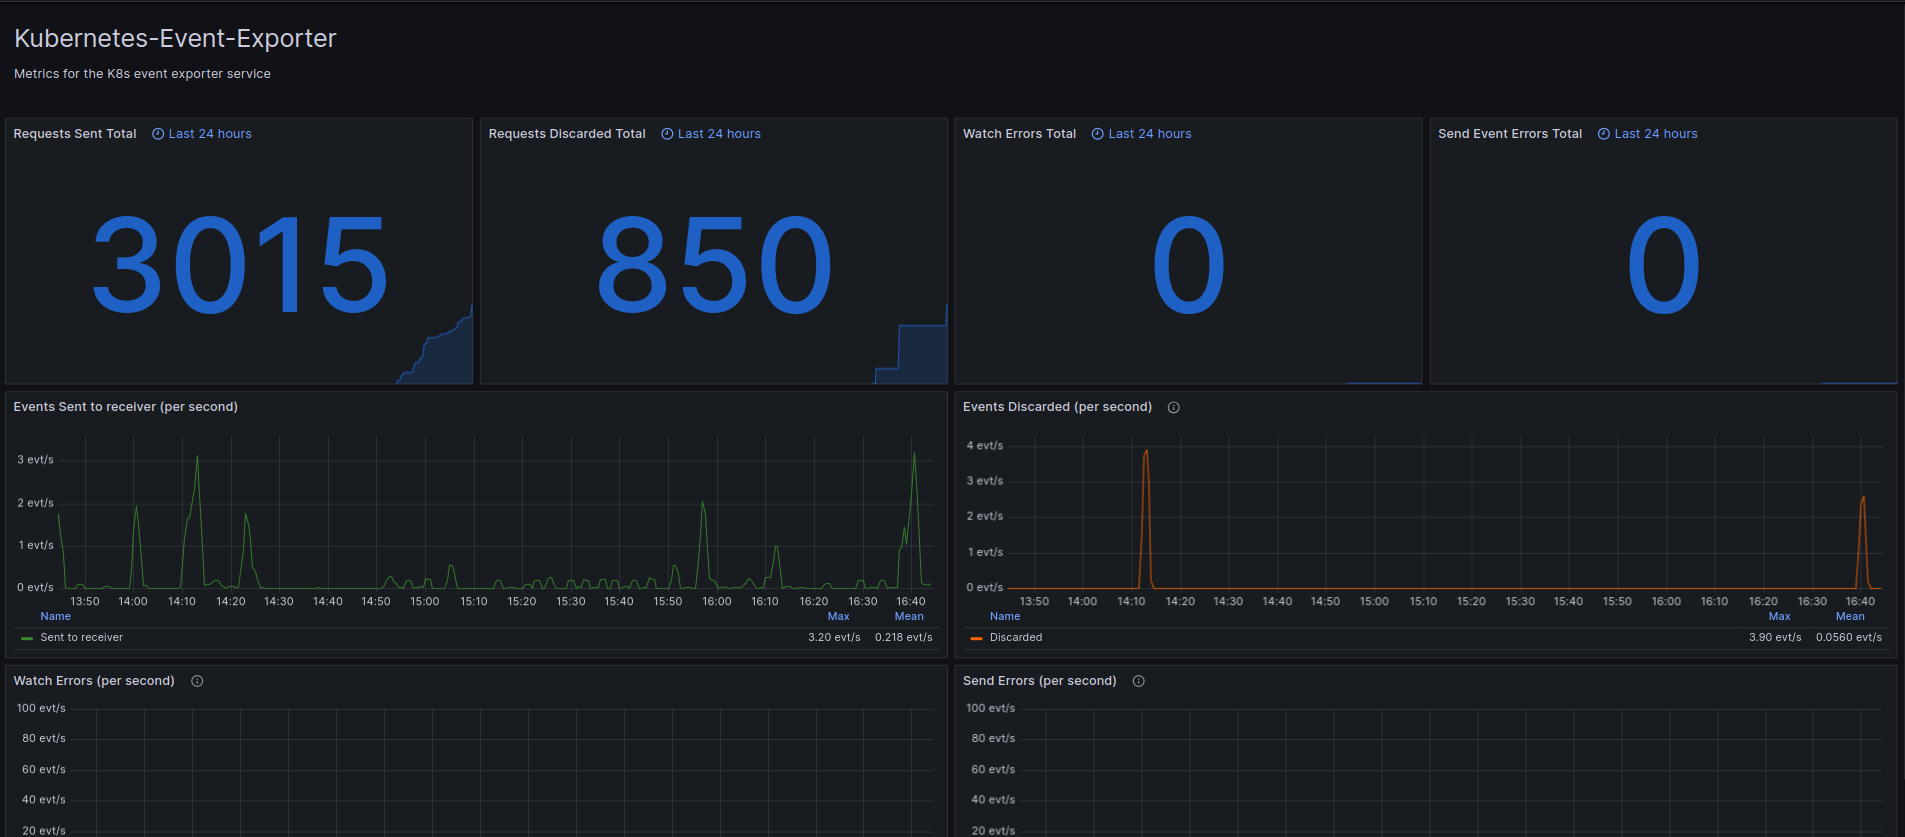Sort Discarded legend by Max column

pos(1779,617)
